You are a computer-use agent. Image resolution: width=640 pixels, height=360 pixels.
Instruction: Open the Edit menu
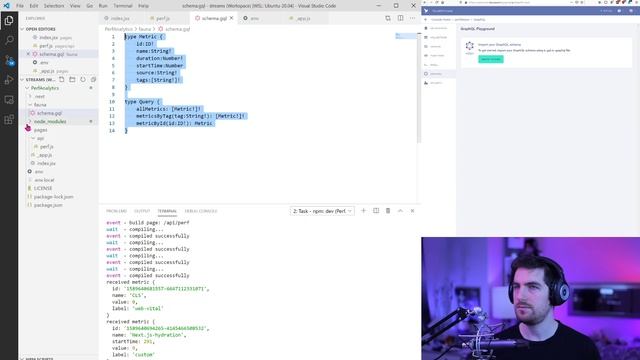(x=34, y=6)
